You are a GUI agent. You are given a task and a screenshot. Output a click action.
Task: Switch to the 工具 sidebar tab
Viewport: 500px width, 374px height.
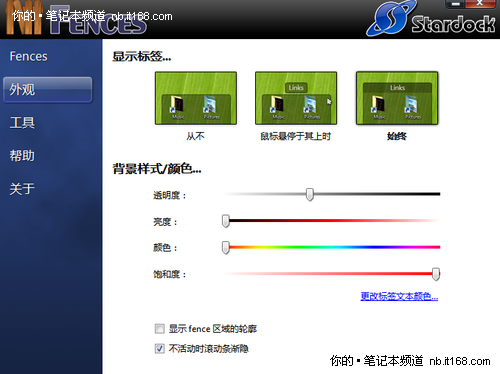(22, 123)
